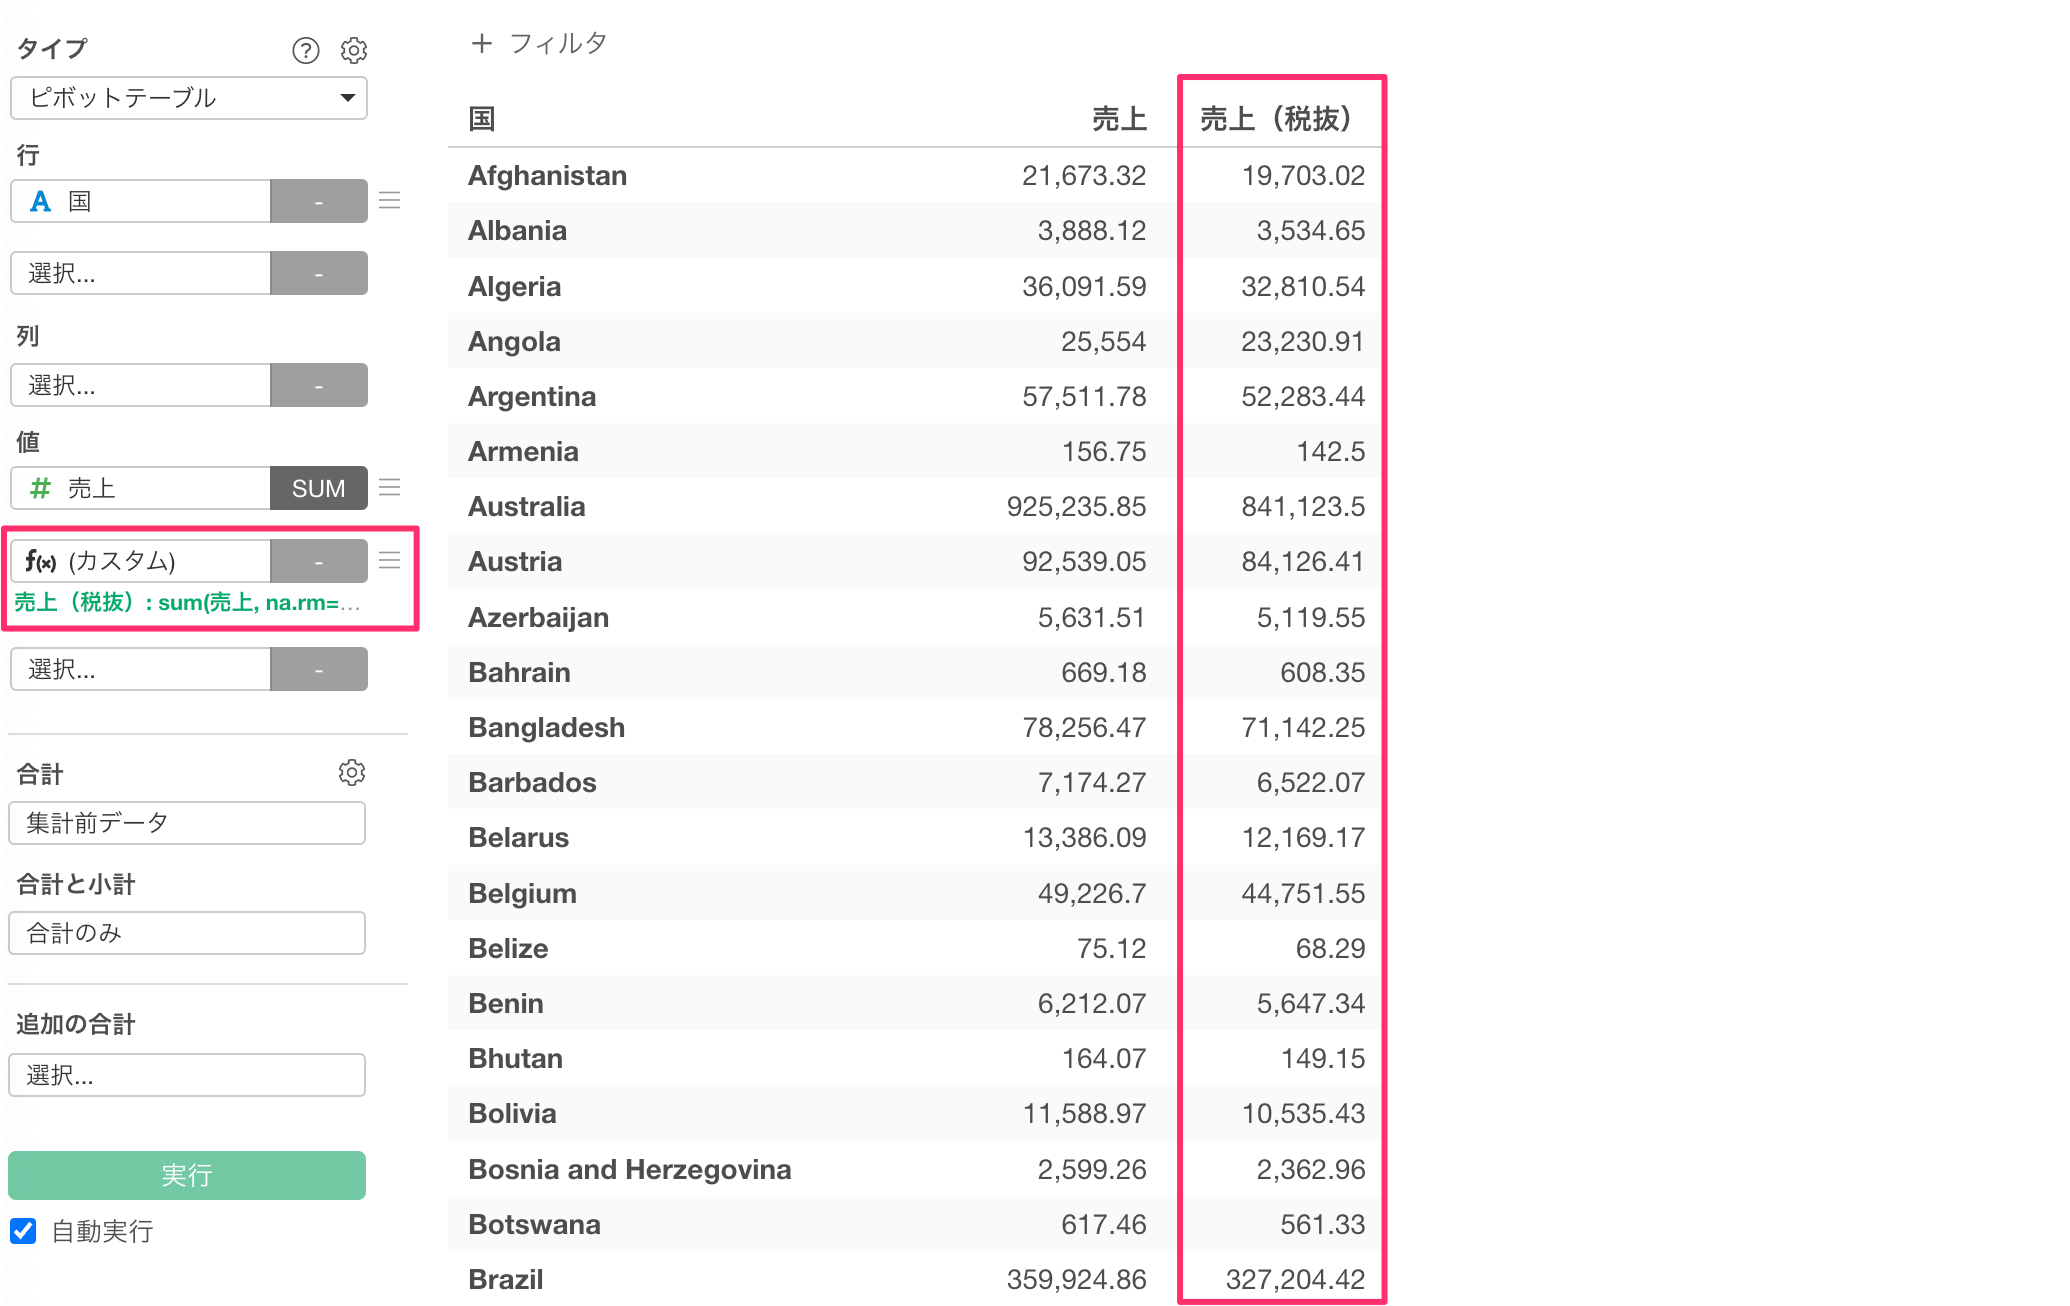Open the 合計 settings gear
The height and width of the screenshot is (1306, 2070).
[x=352, y=773]
